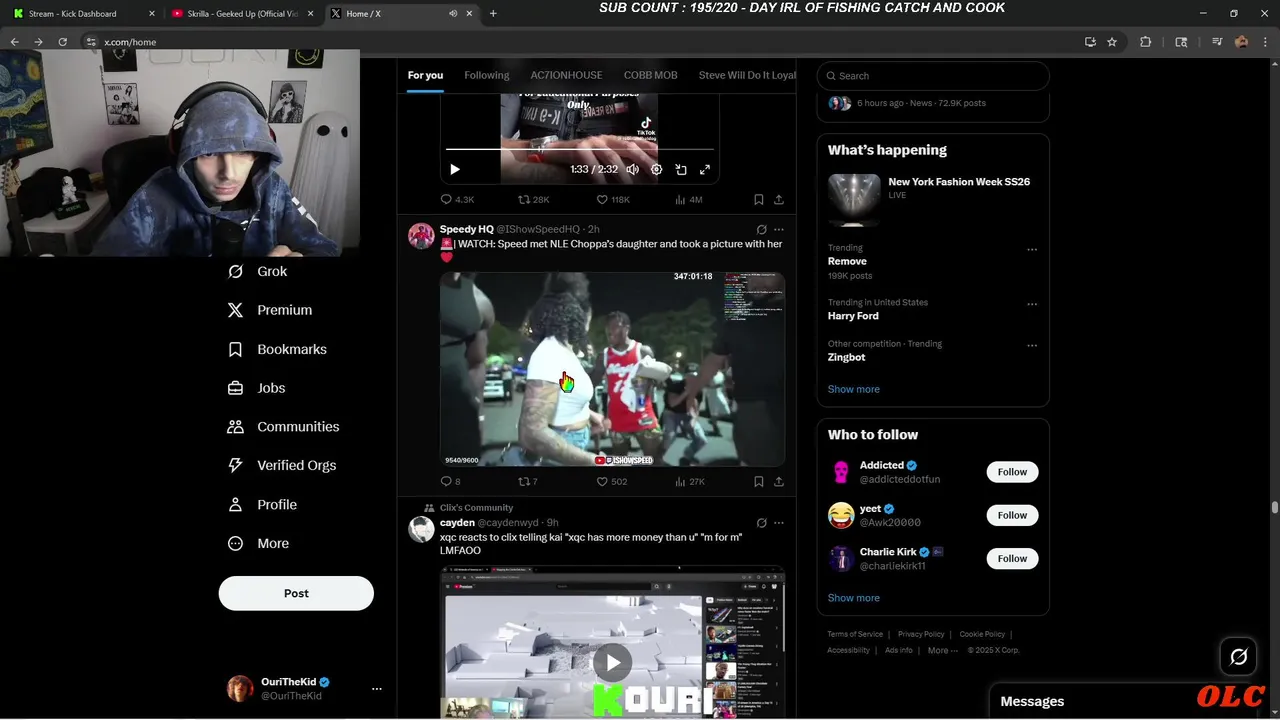1280x720 pixels.
Task: Open Speedy HQ profile avatar
Action: (421, 235)
